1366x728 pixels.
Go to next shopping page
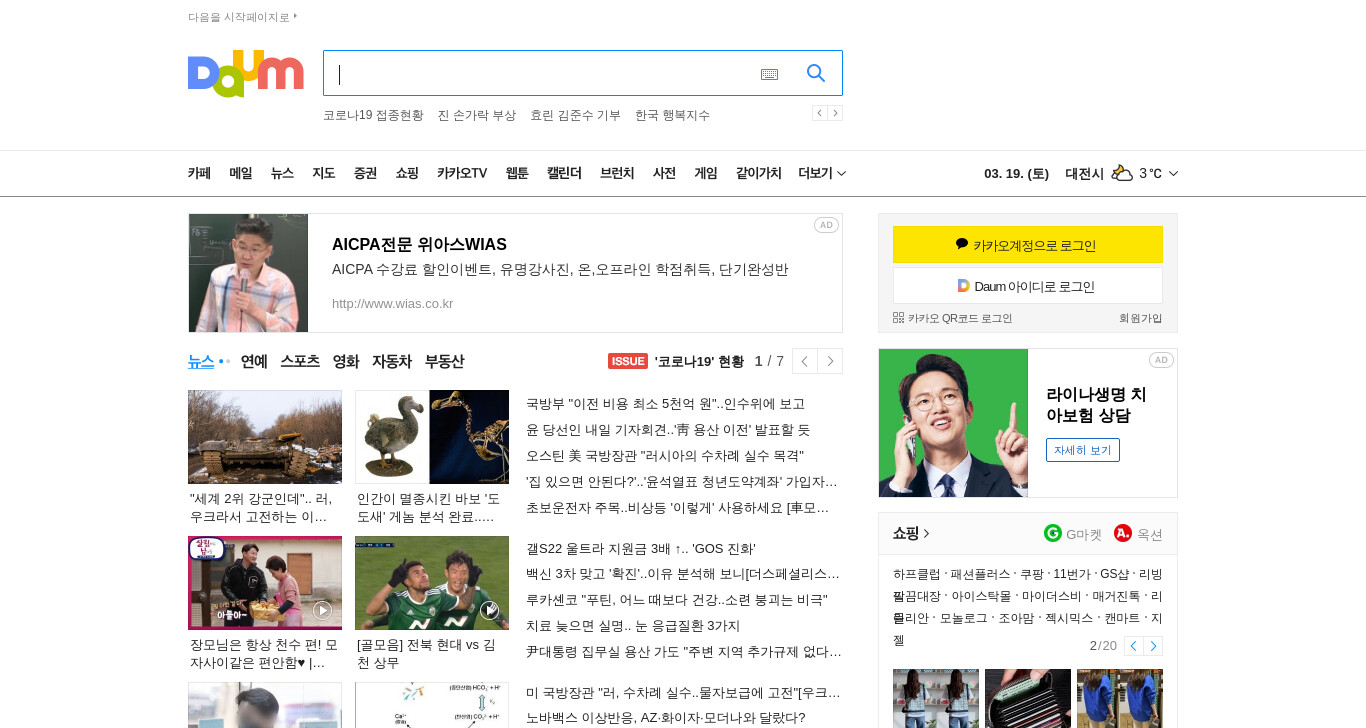point(1153,646)
